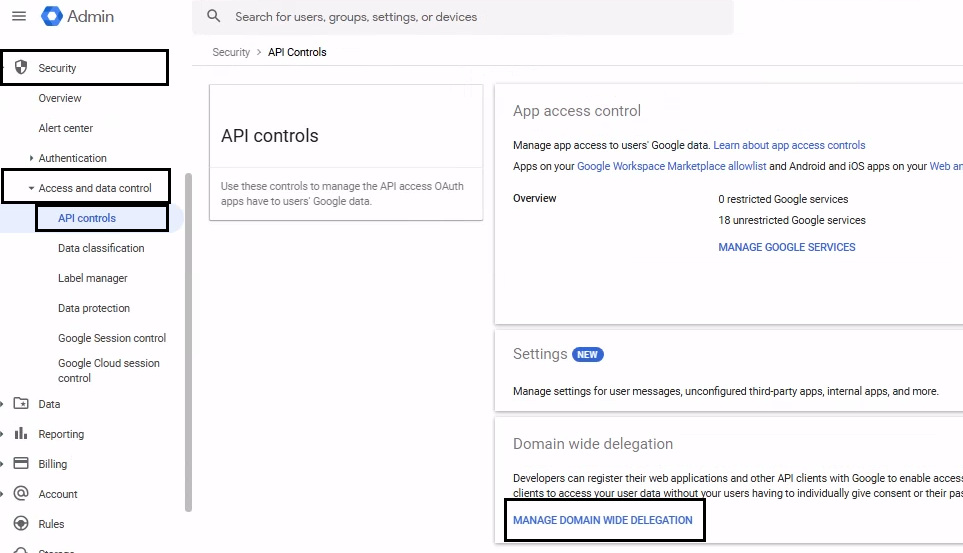Click the search magnifier icon

pos(213,16)
